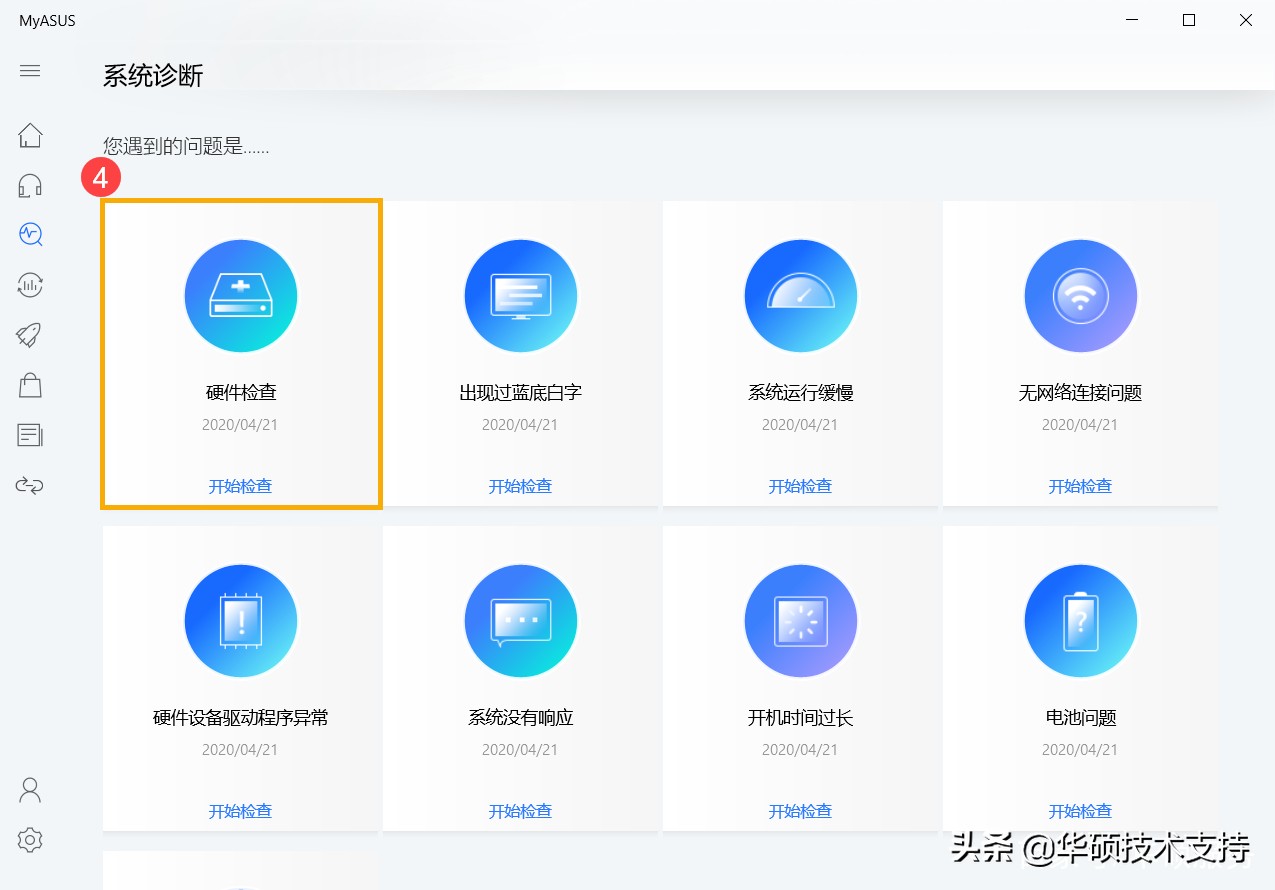The height and width of the screenshot is (890, 1275).
Task: Click 开始检查 under 硬件设备驱动程序异常
Action: (x=240, y=811)
